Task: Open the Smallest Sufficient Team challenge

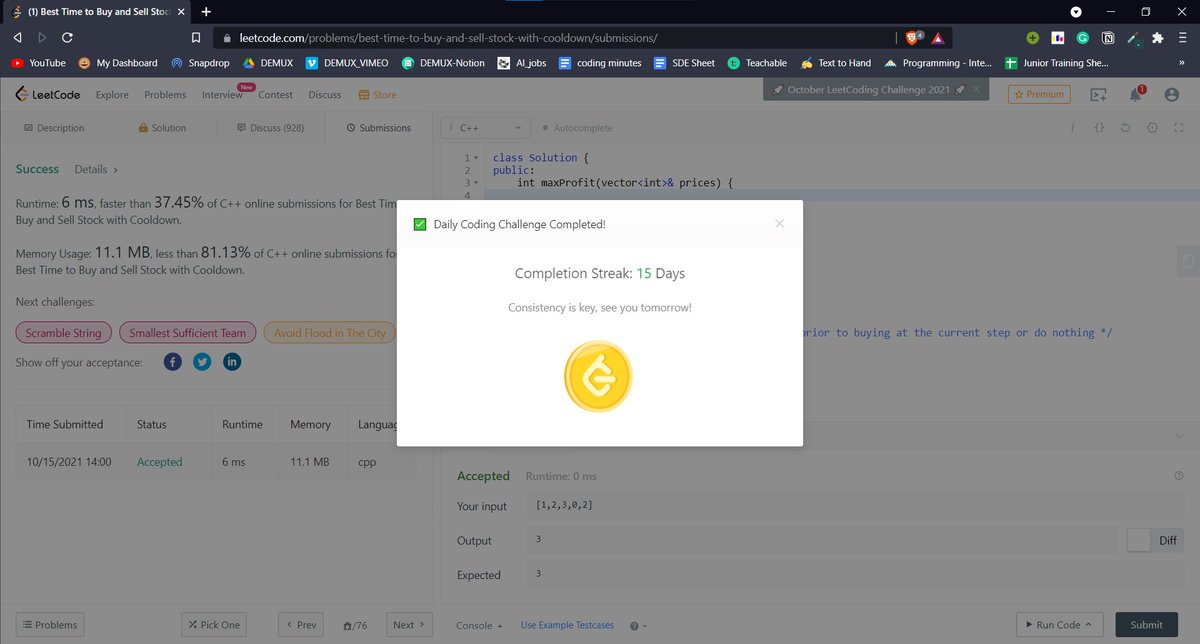Action: tap(188, 333)
